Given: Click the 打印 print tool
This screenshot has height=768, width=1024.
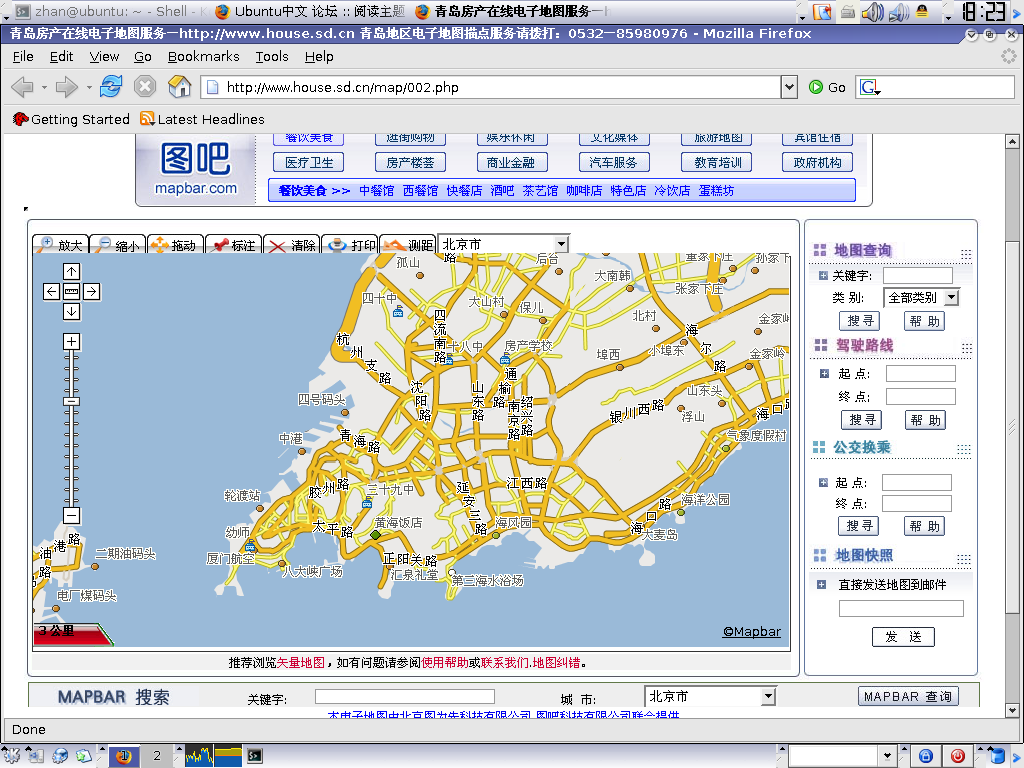Looking at the screenshot, I should (x=349, y=245).
